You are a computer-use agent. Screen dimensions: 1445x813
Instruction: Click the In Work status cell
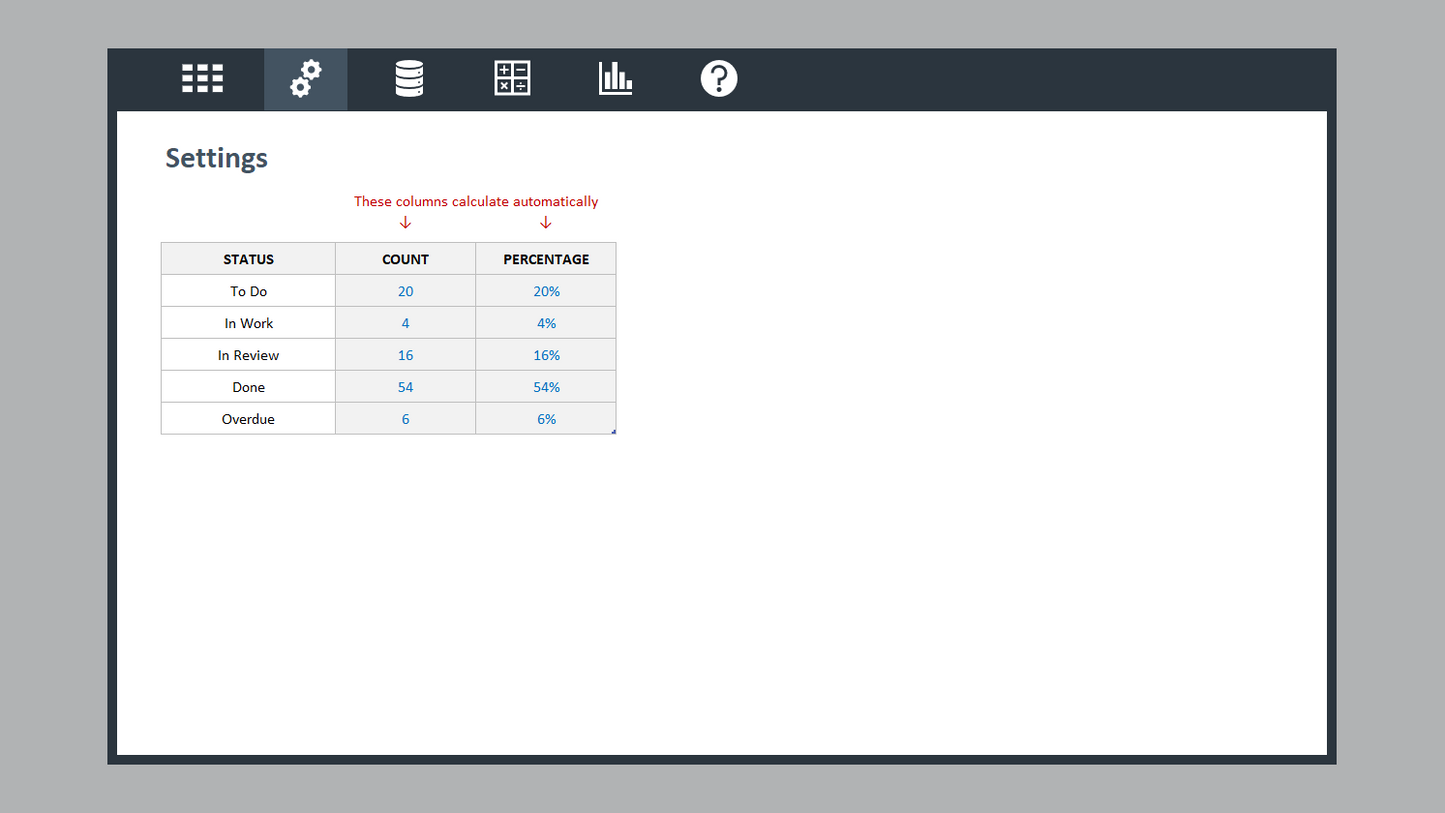pyautogui.click(x=248, y=323)
